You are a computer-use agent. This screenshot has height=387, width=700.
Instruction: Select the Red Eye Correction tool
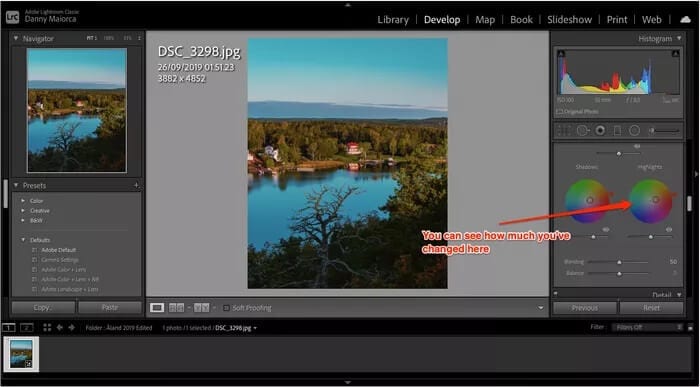[x=600, y=130]
